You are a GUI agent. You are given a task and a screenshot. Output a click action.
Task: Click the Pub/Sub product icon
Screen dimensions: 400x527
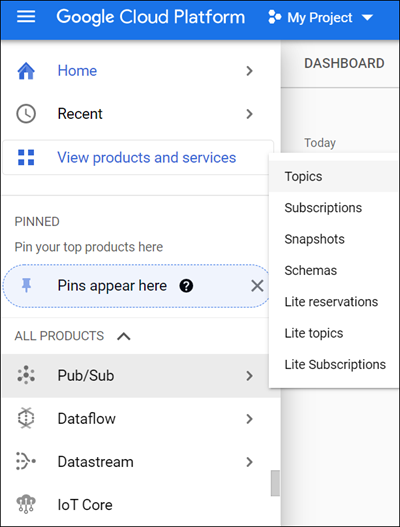coord(26,375)
